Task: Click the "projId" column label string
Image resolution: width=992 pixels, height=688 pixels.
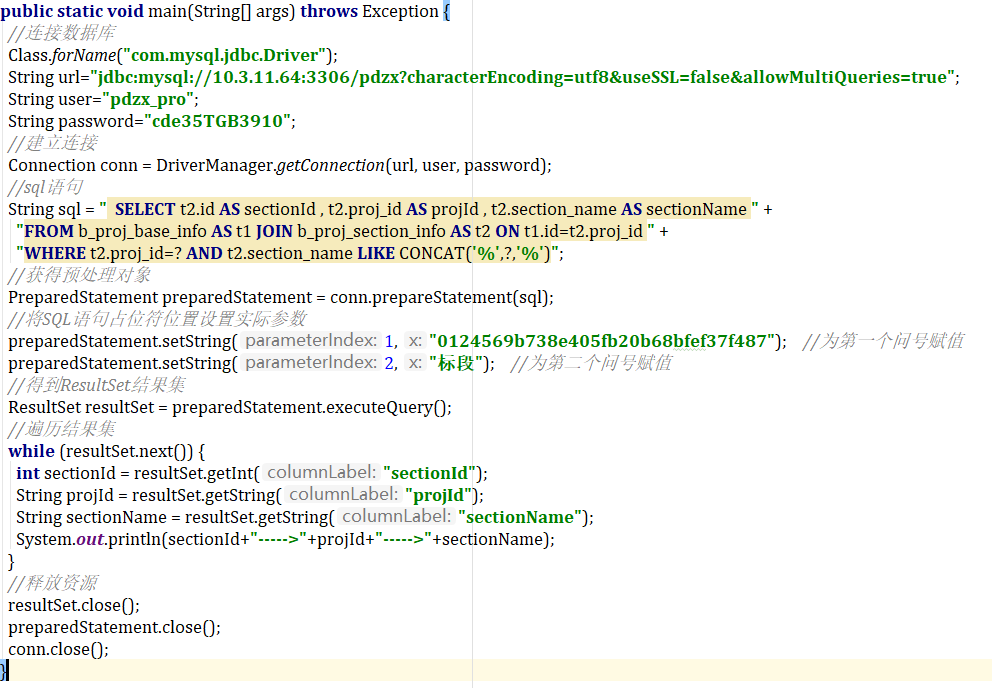Action: tap(438, 496)
